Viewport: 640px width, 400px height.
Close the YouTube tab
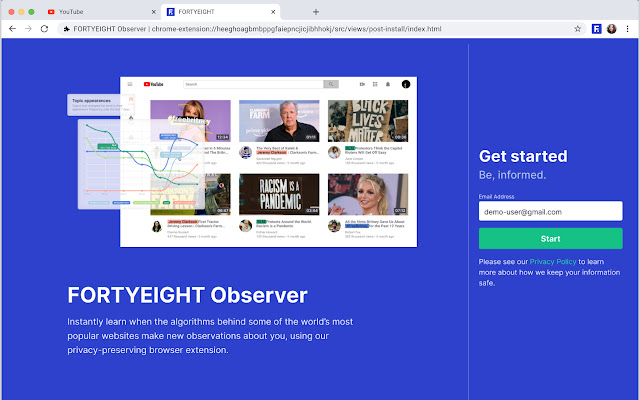[153, 12]
